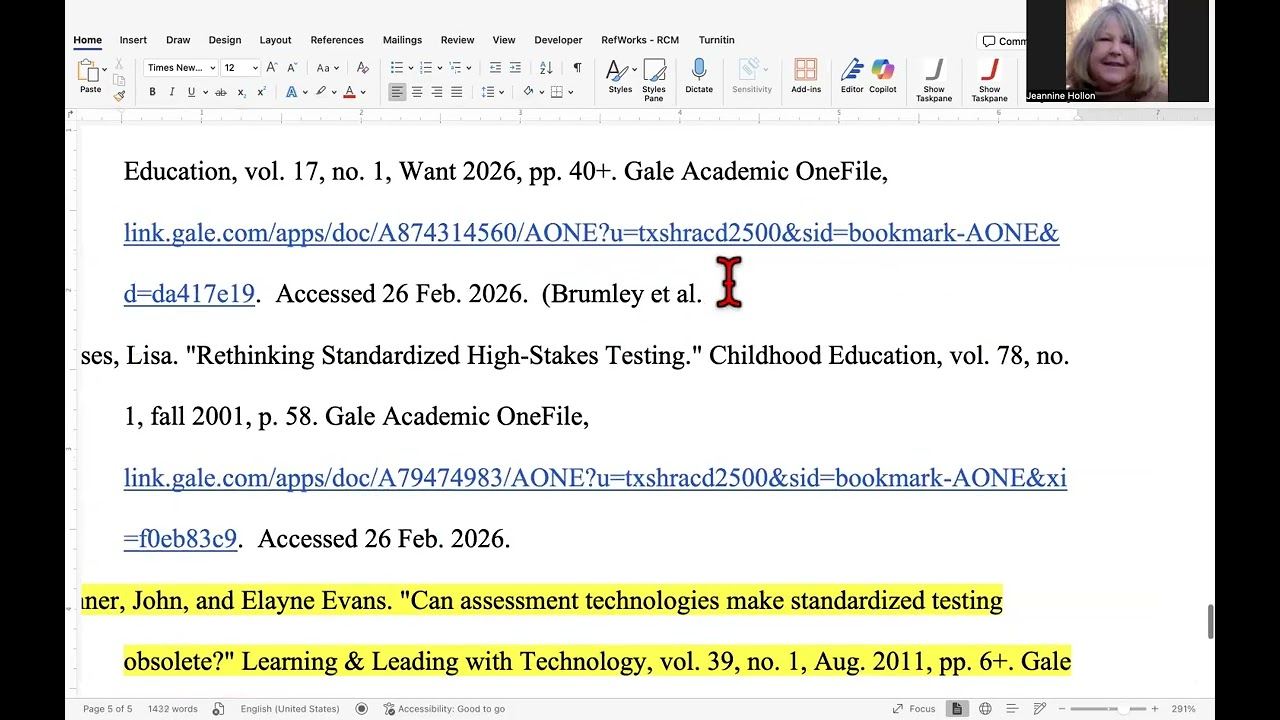Click the gray J Show Taskpane button
This screenshot has height=720, width=1280.
pos(934,80)
